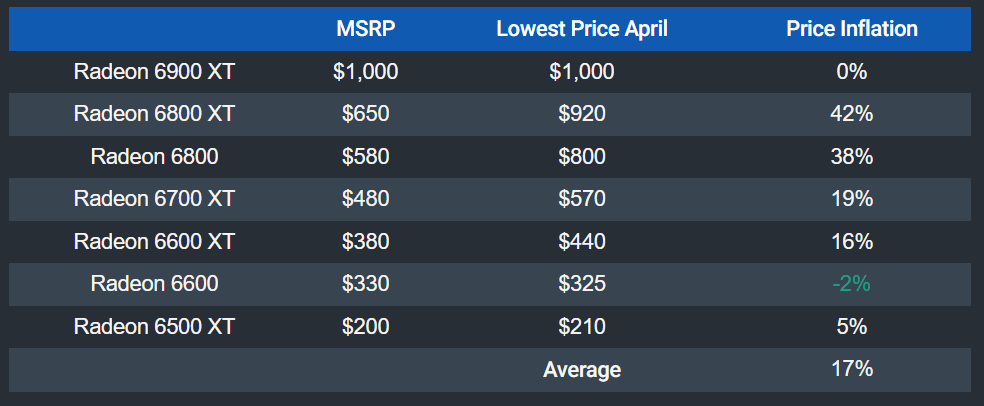
Task: Click the Radeon 6800 row label
Action: point(154,156)
